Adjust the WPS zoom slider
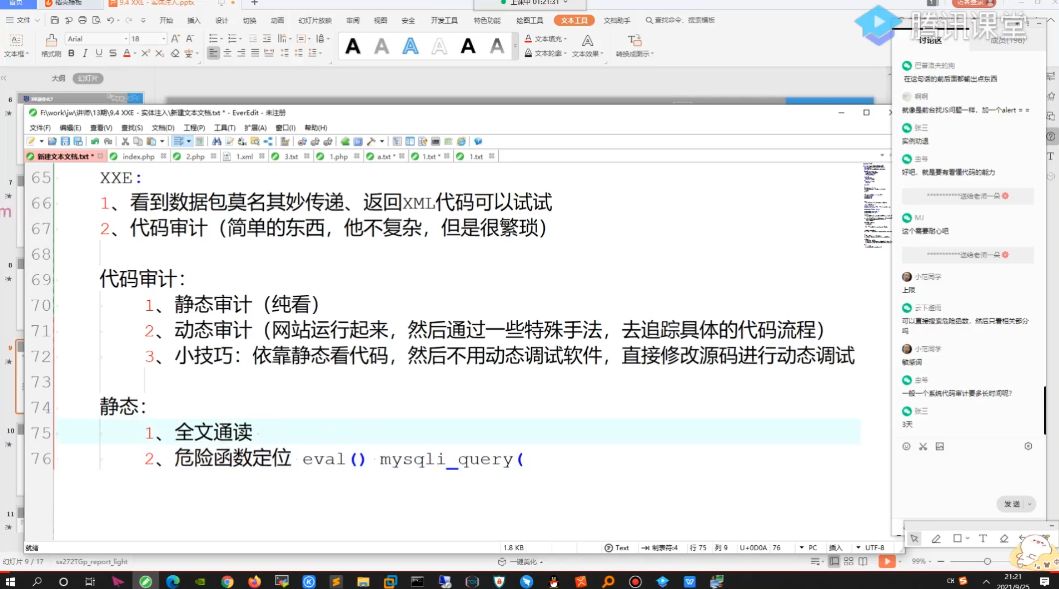 point(987,561)
